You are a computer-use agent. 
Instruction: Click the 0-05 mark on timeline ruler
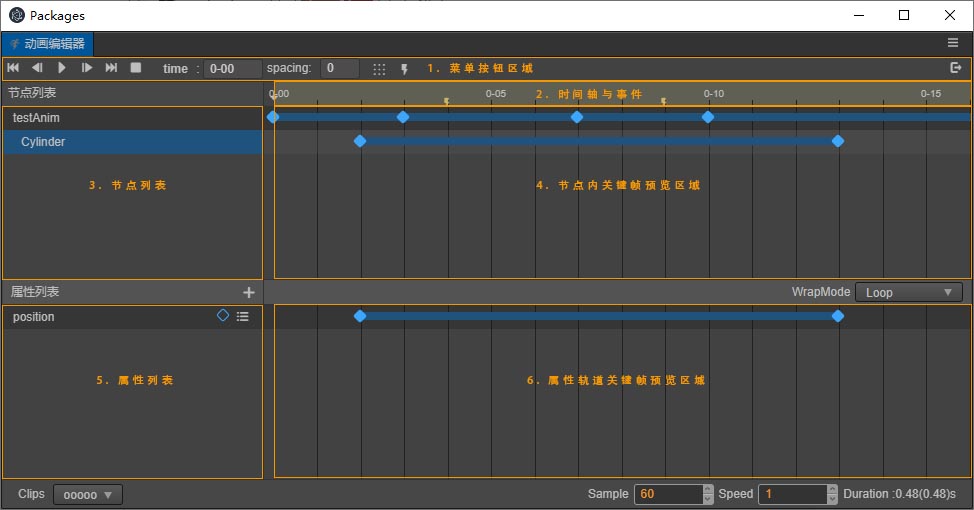tap(496, 94)
